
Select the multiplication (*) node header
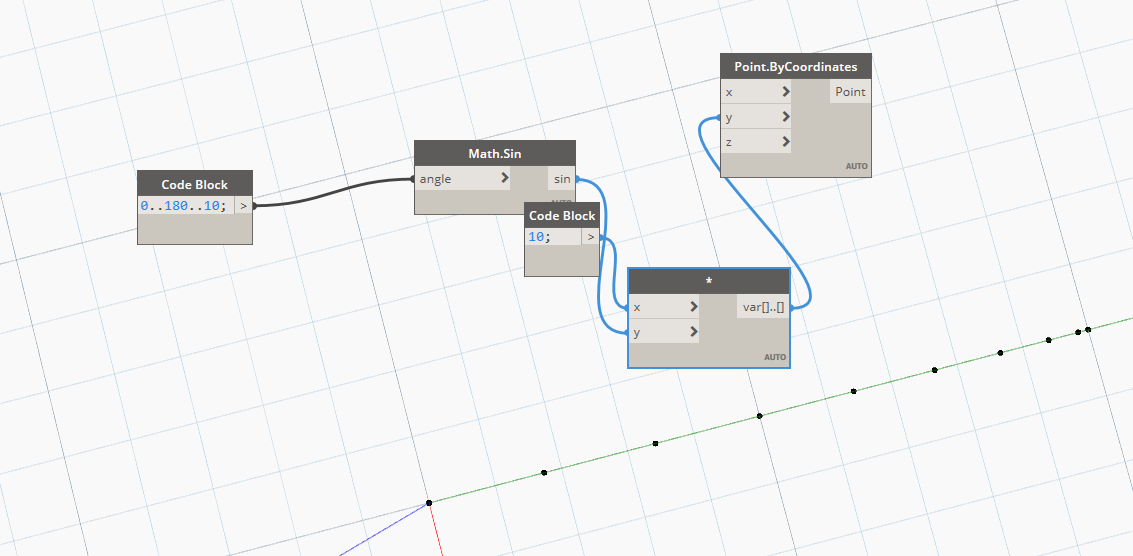[x=709, y=281]
